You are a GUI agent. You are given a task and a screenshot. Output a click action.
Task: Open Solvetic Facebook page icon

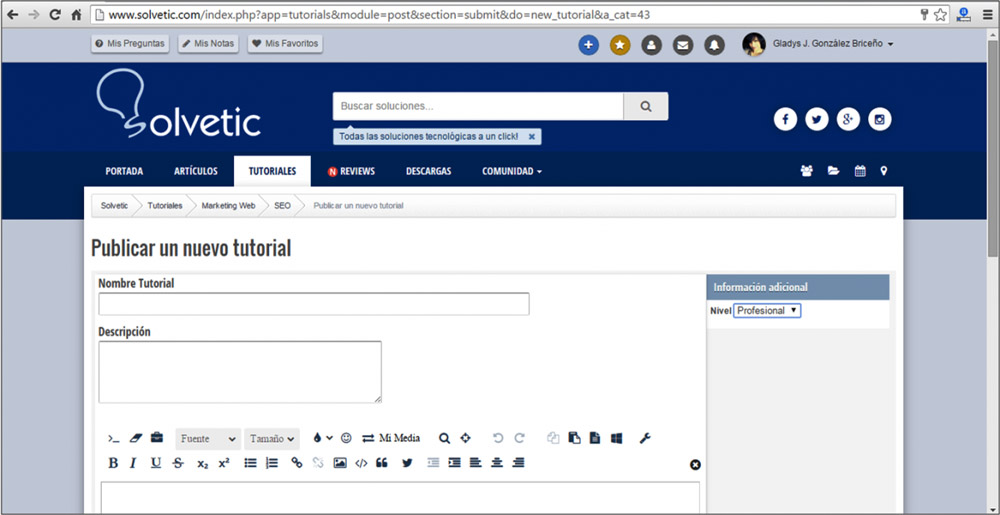785,119
